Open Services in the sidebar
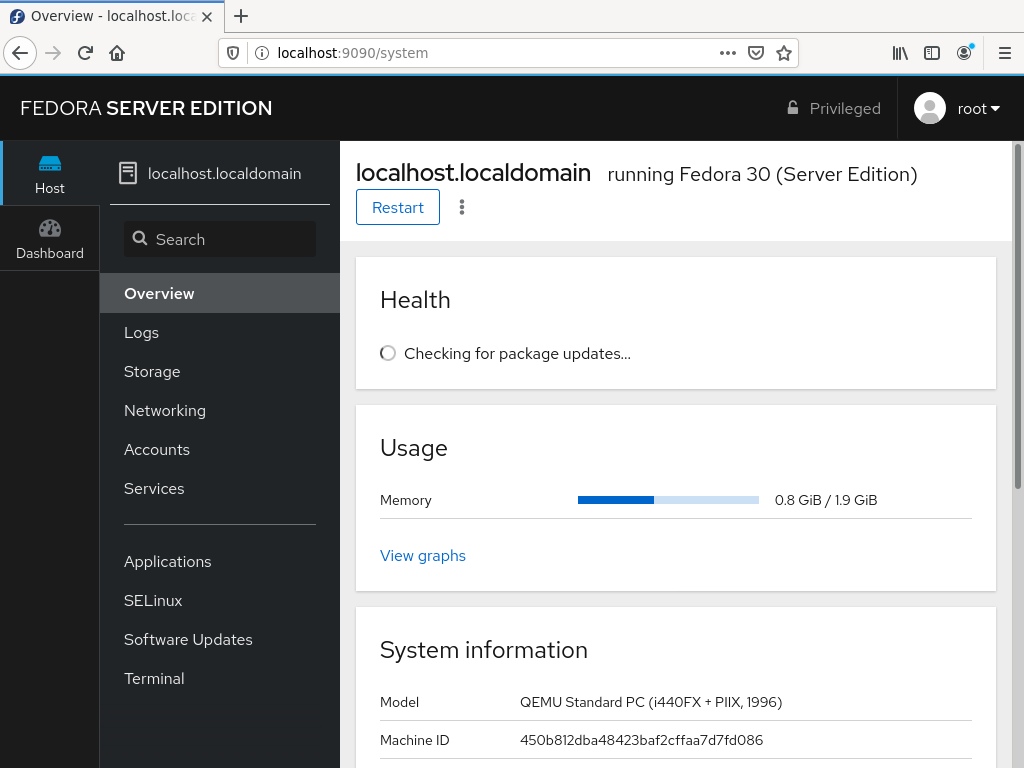 [x=219, y=488]
